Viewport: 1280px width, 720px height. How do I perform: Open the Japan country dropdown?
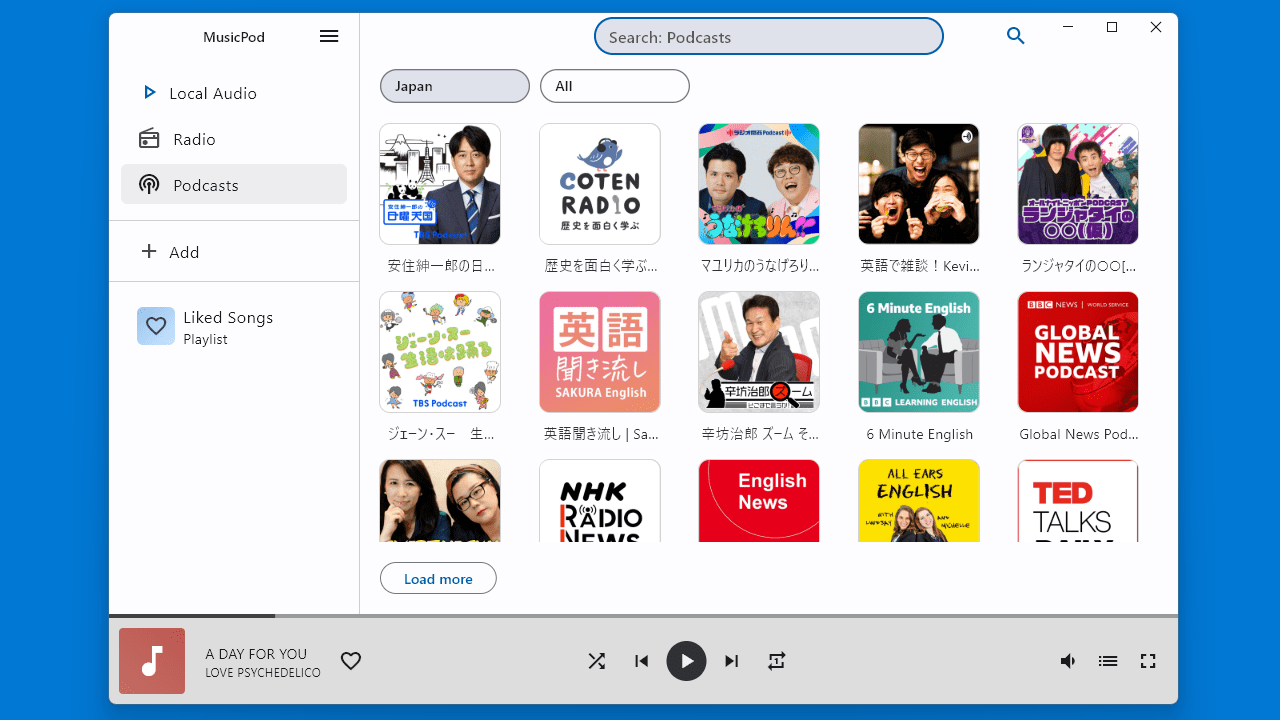pos(455,86)
